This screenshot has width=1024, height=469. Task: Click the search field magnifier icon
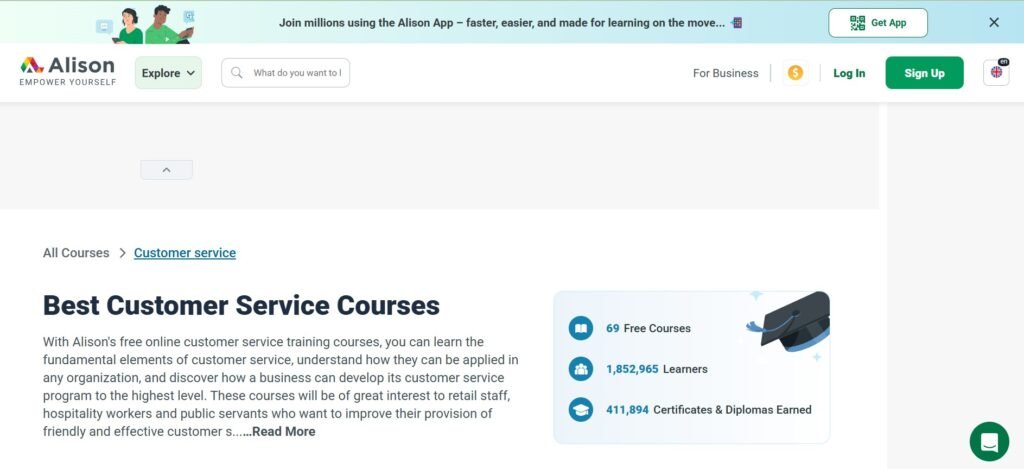(x=237, y=73)
